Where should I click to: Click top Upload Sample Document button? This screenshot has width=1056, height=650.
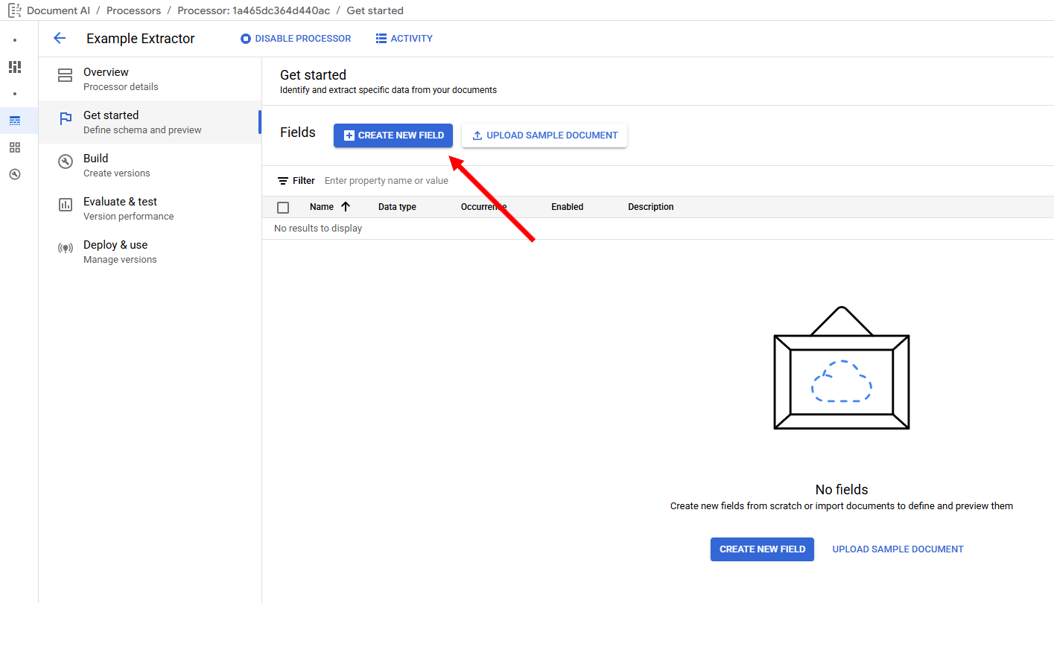[544, 136]
